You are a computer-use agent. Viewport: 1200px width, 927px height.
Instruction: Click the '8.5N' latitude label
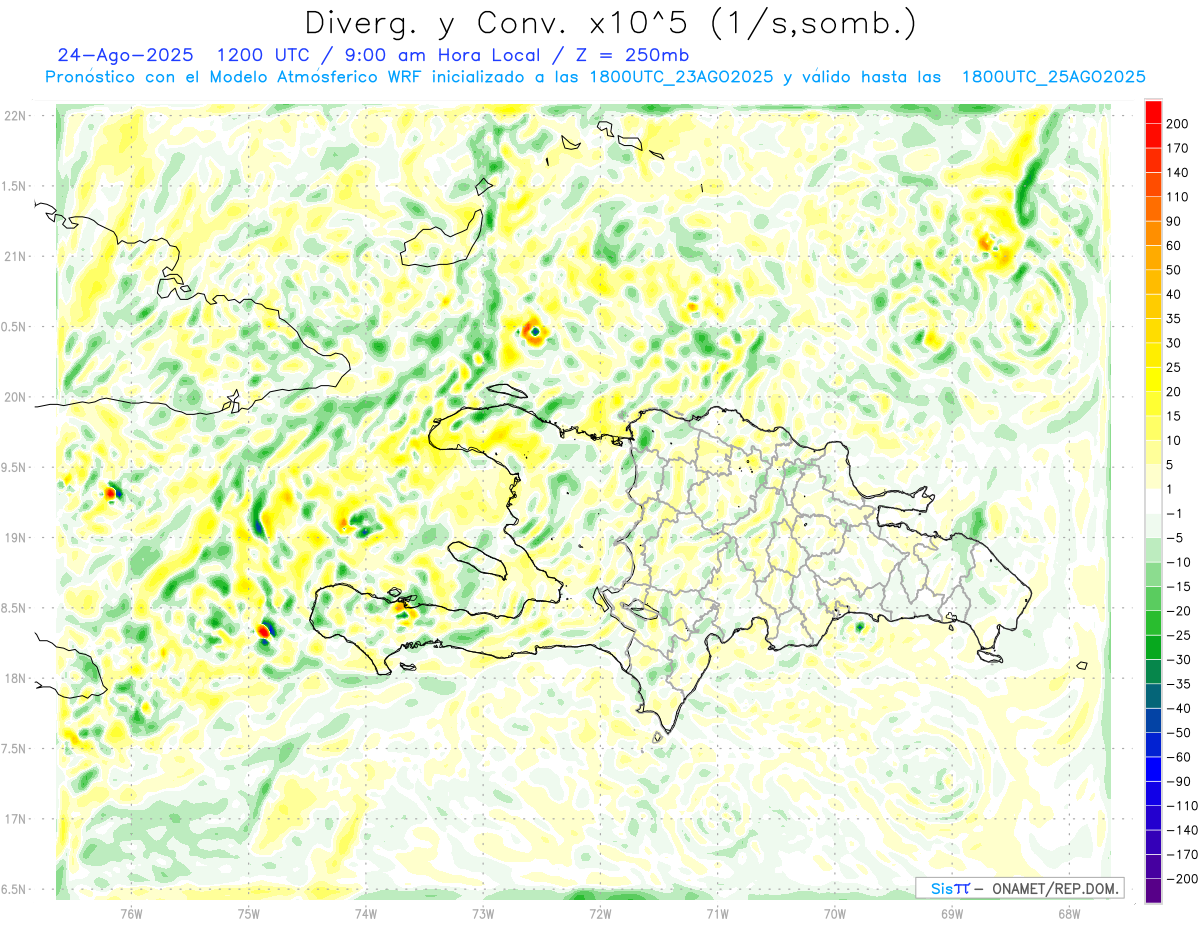[x=15, y=608]
